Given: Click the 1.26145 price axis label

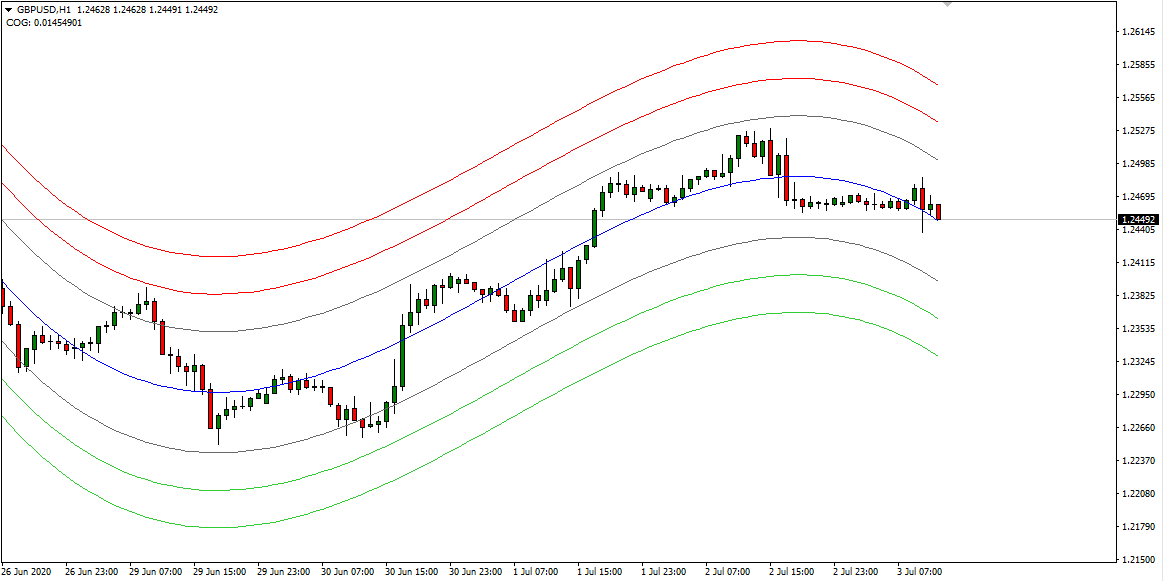Looking at the screenshot, I should coord(1139,33).
